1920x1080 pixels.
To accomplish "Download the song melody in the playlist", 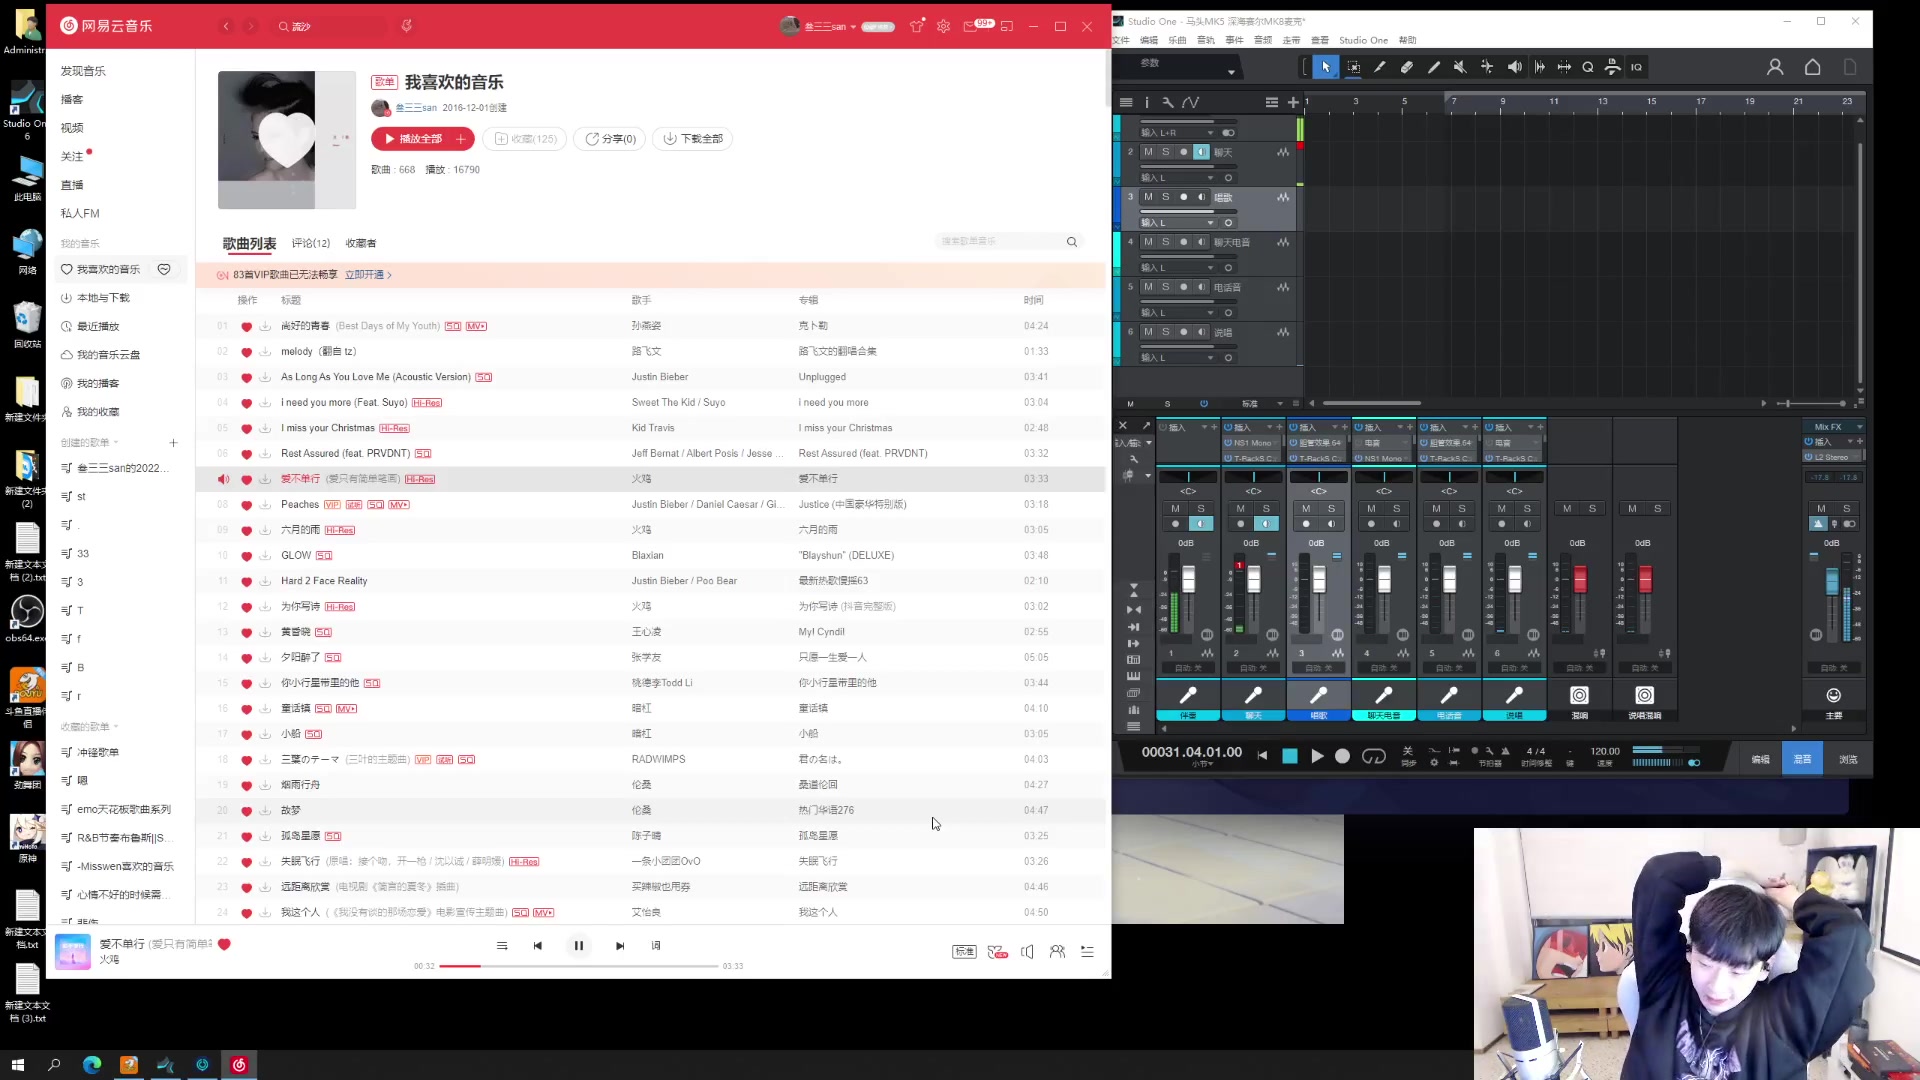I will [265, 352].
